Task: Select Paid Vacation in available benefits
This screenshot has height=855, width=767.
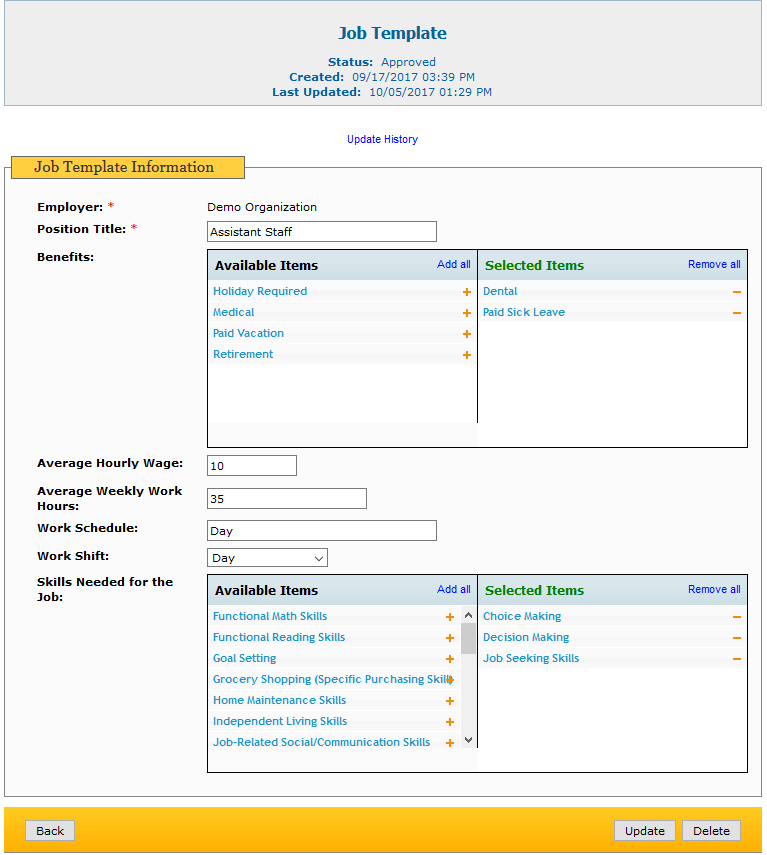Action: tap(248, 333)
